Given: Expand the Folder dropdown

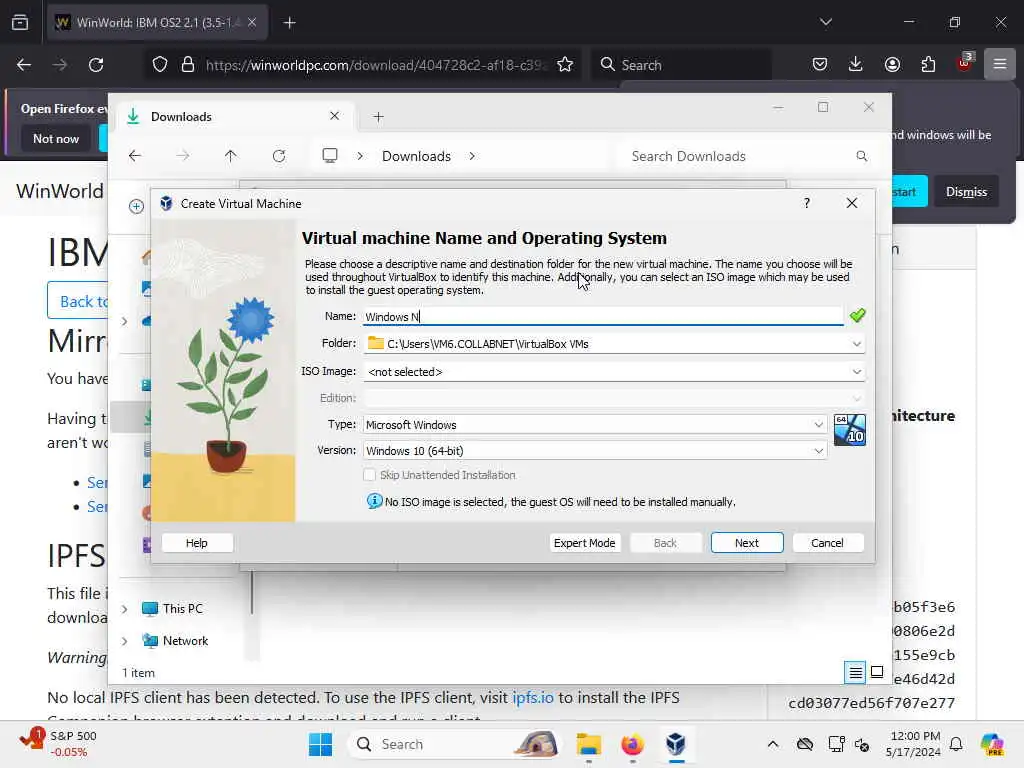Looking at the screenshot, I should (856, 344).
